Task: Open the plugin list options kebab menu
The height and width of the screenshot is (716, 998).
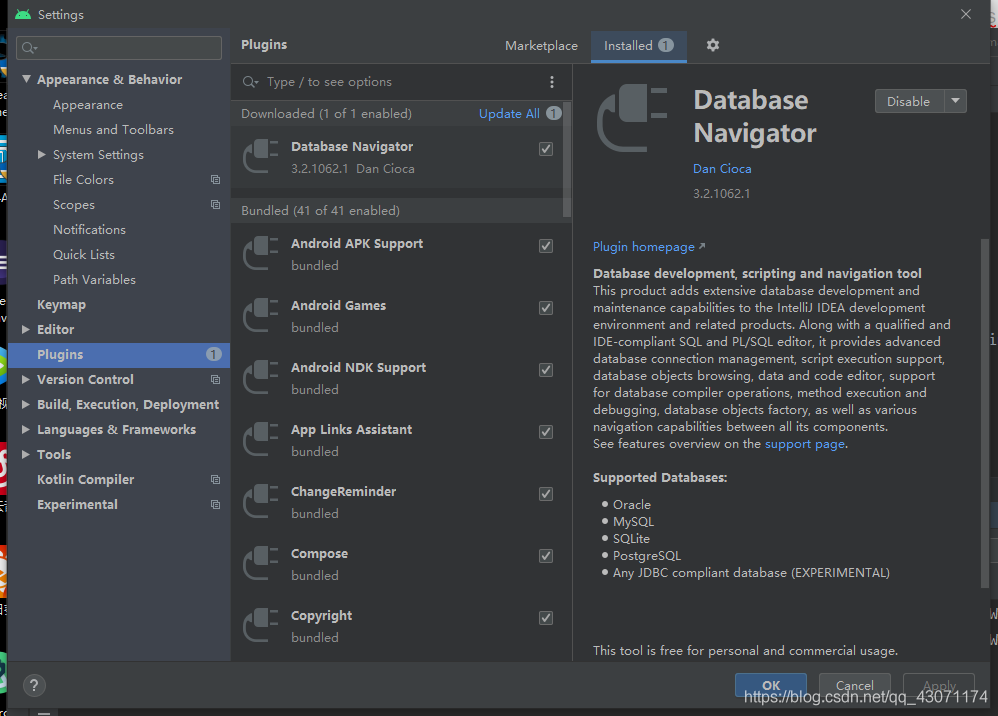Action: click(x=552, y=81)
